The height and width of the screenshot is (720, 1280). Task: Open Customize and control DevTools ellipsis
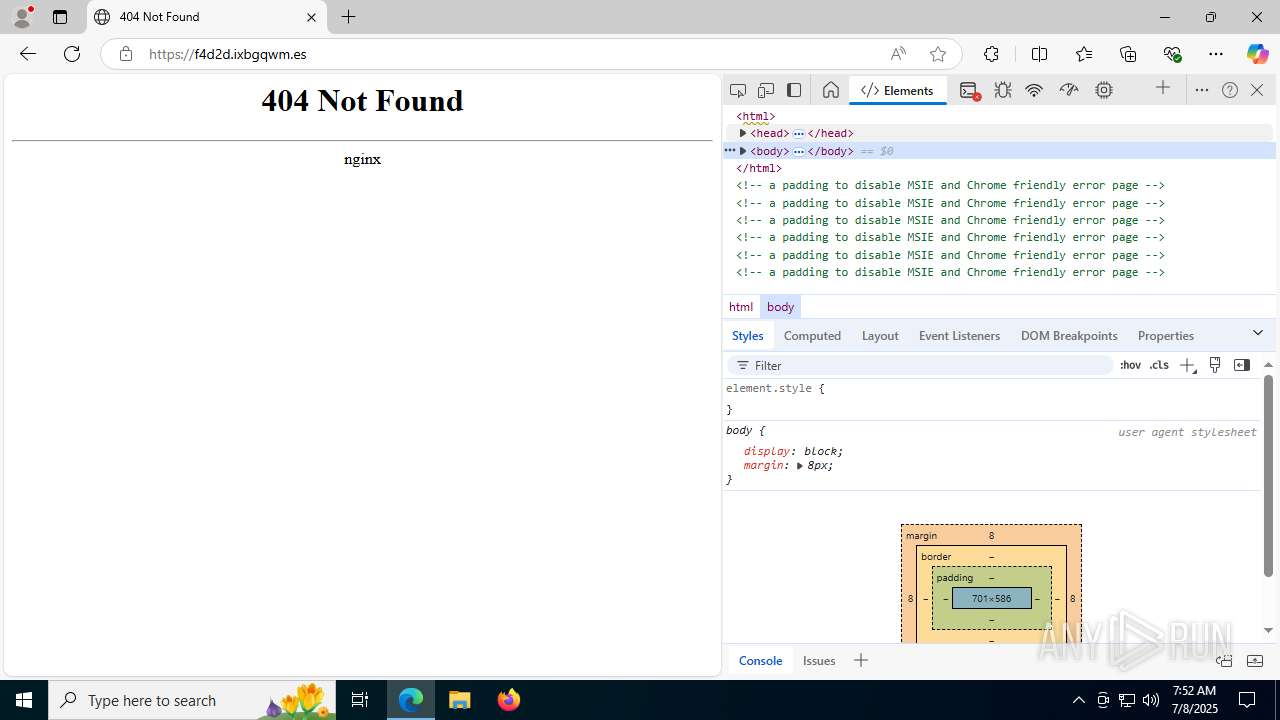(x=1202, y=90)
